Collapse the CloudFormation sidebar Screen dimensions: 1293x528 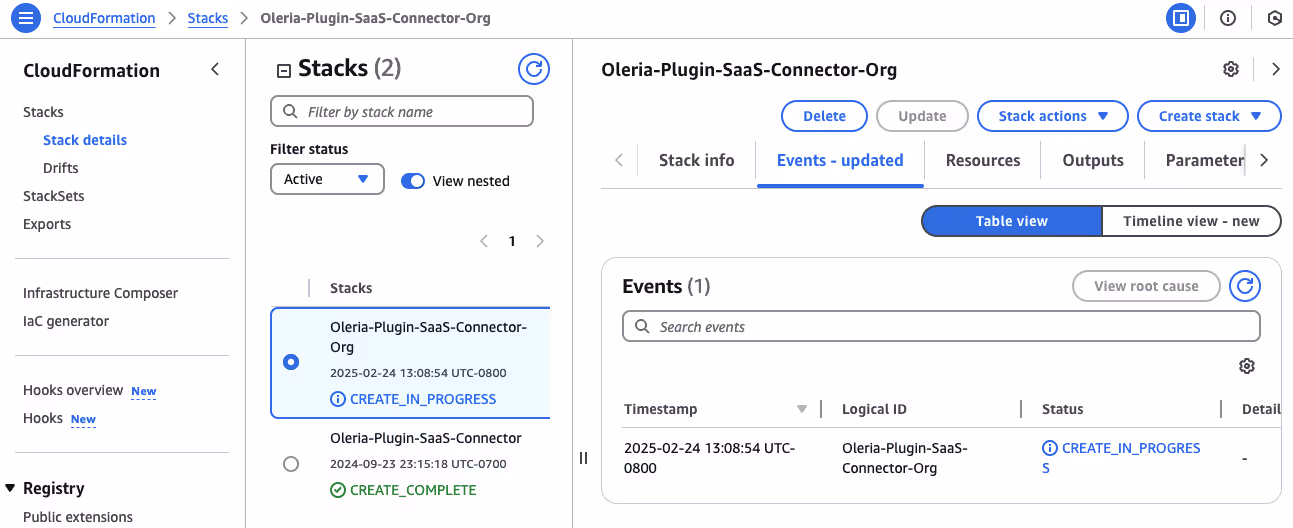(215, 70)
